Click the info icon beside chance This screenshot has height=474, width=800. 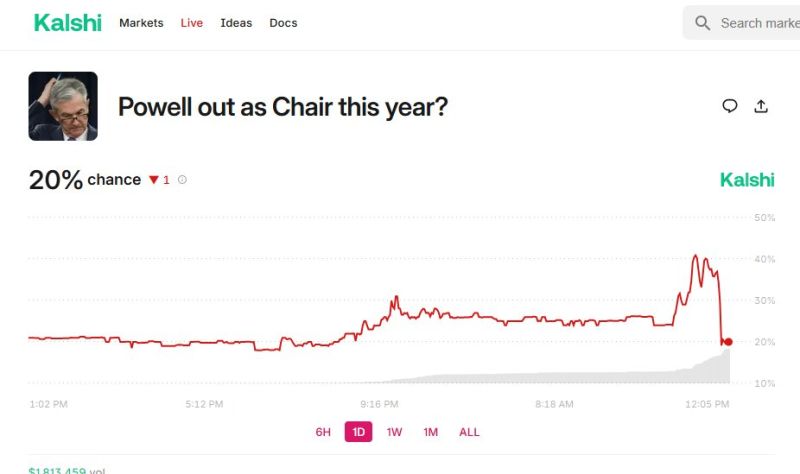coord(182,180)
